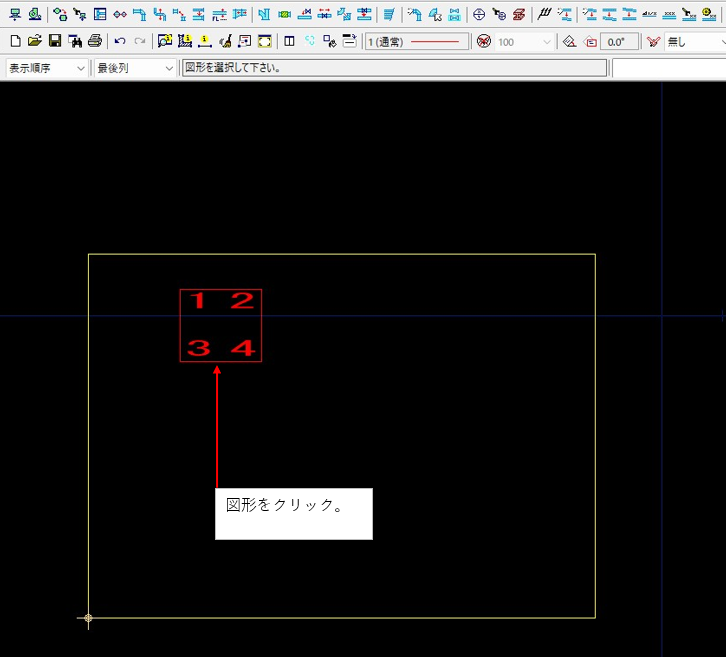Click the pipe elbow tool icon

pyautogui.click(x=139, y=15)
